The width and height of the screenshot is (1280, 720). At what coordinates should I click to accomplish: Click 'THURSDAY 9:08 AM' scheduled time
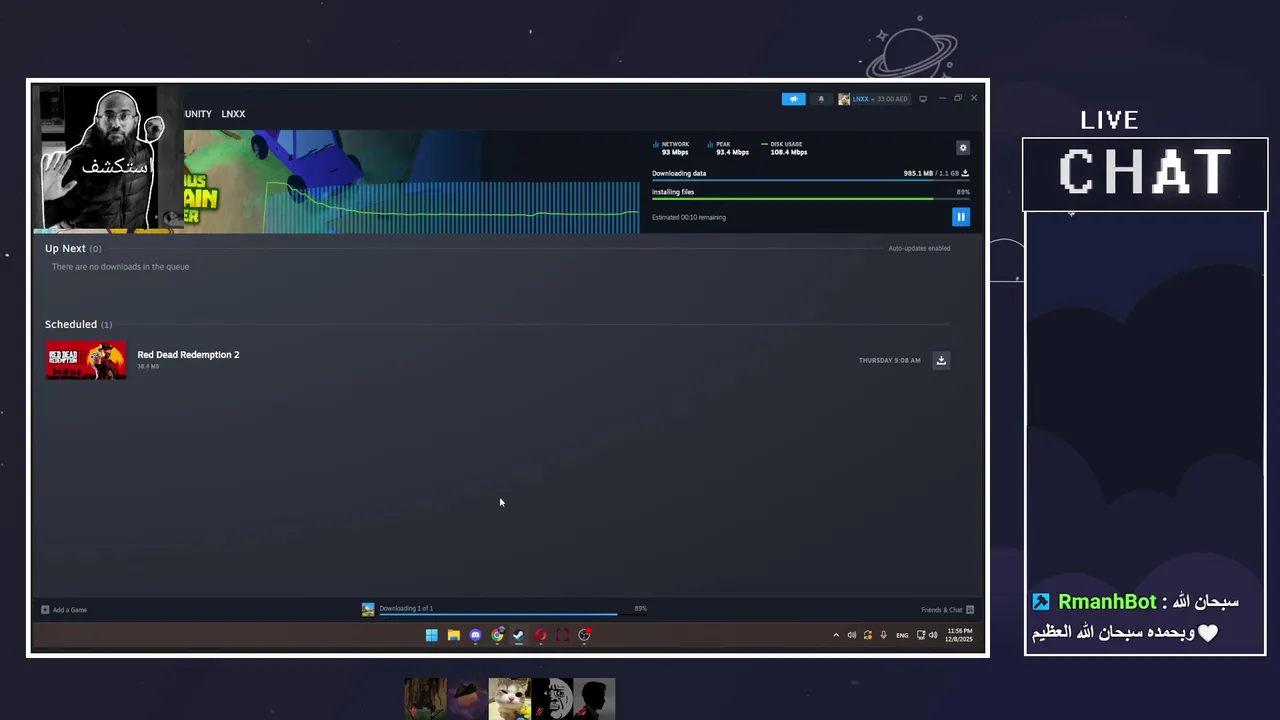(889, 360)
